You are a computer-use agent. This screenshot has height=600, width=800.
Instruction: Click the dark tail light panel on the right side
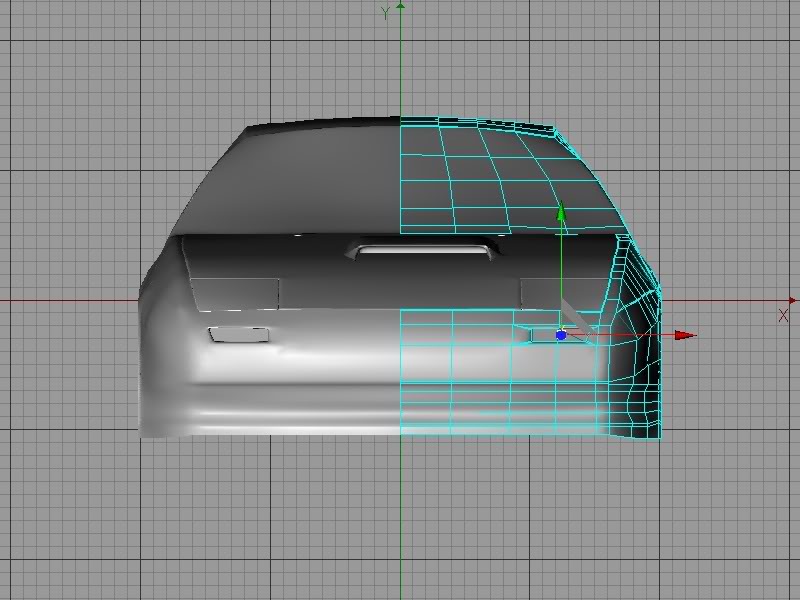pos(540,292)
